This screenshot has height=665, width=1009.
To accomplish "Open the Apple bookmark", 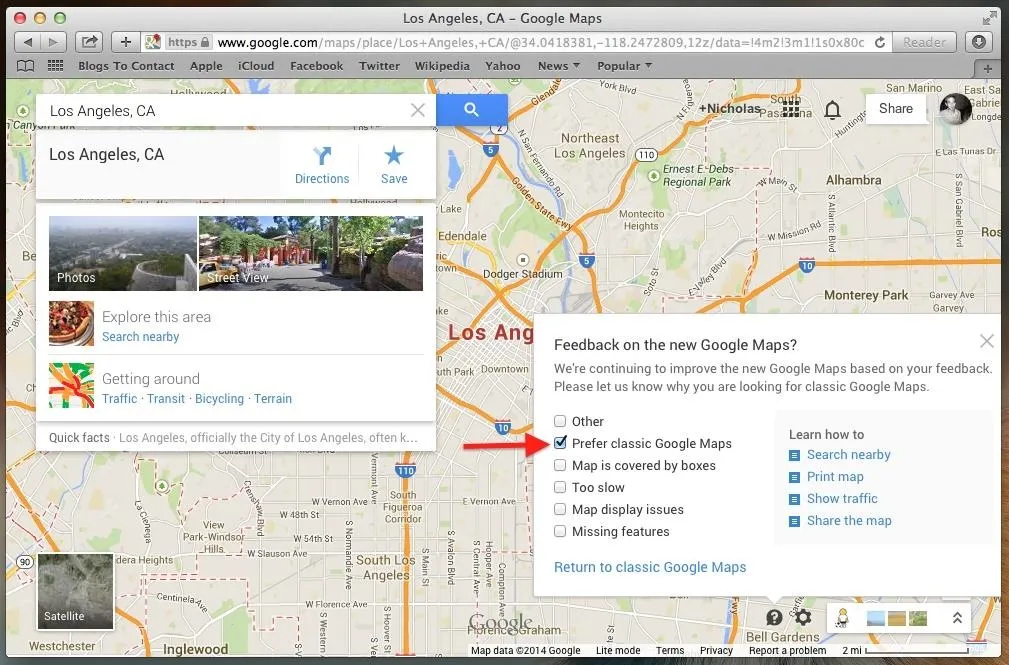I will (206, 66).
